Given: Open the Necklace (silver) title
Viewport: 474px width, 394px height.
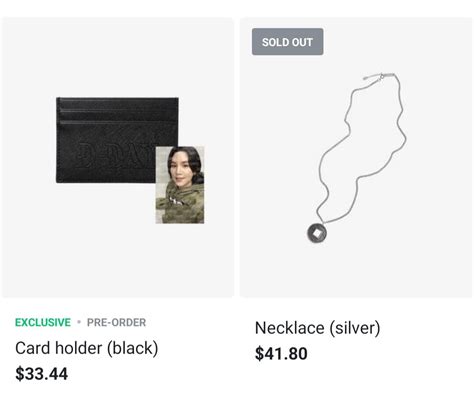Looking at the screenshot, I should 317,328.
